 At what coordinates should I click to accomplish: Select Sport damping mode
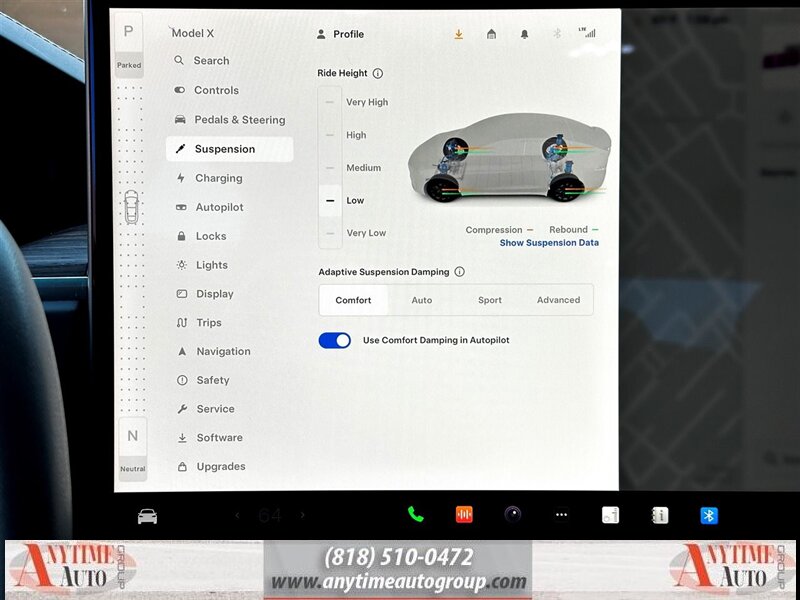click(x=490, y=300)
